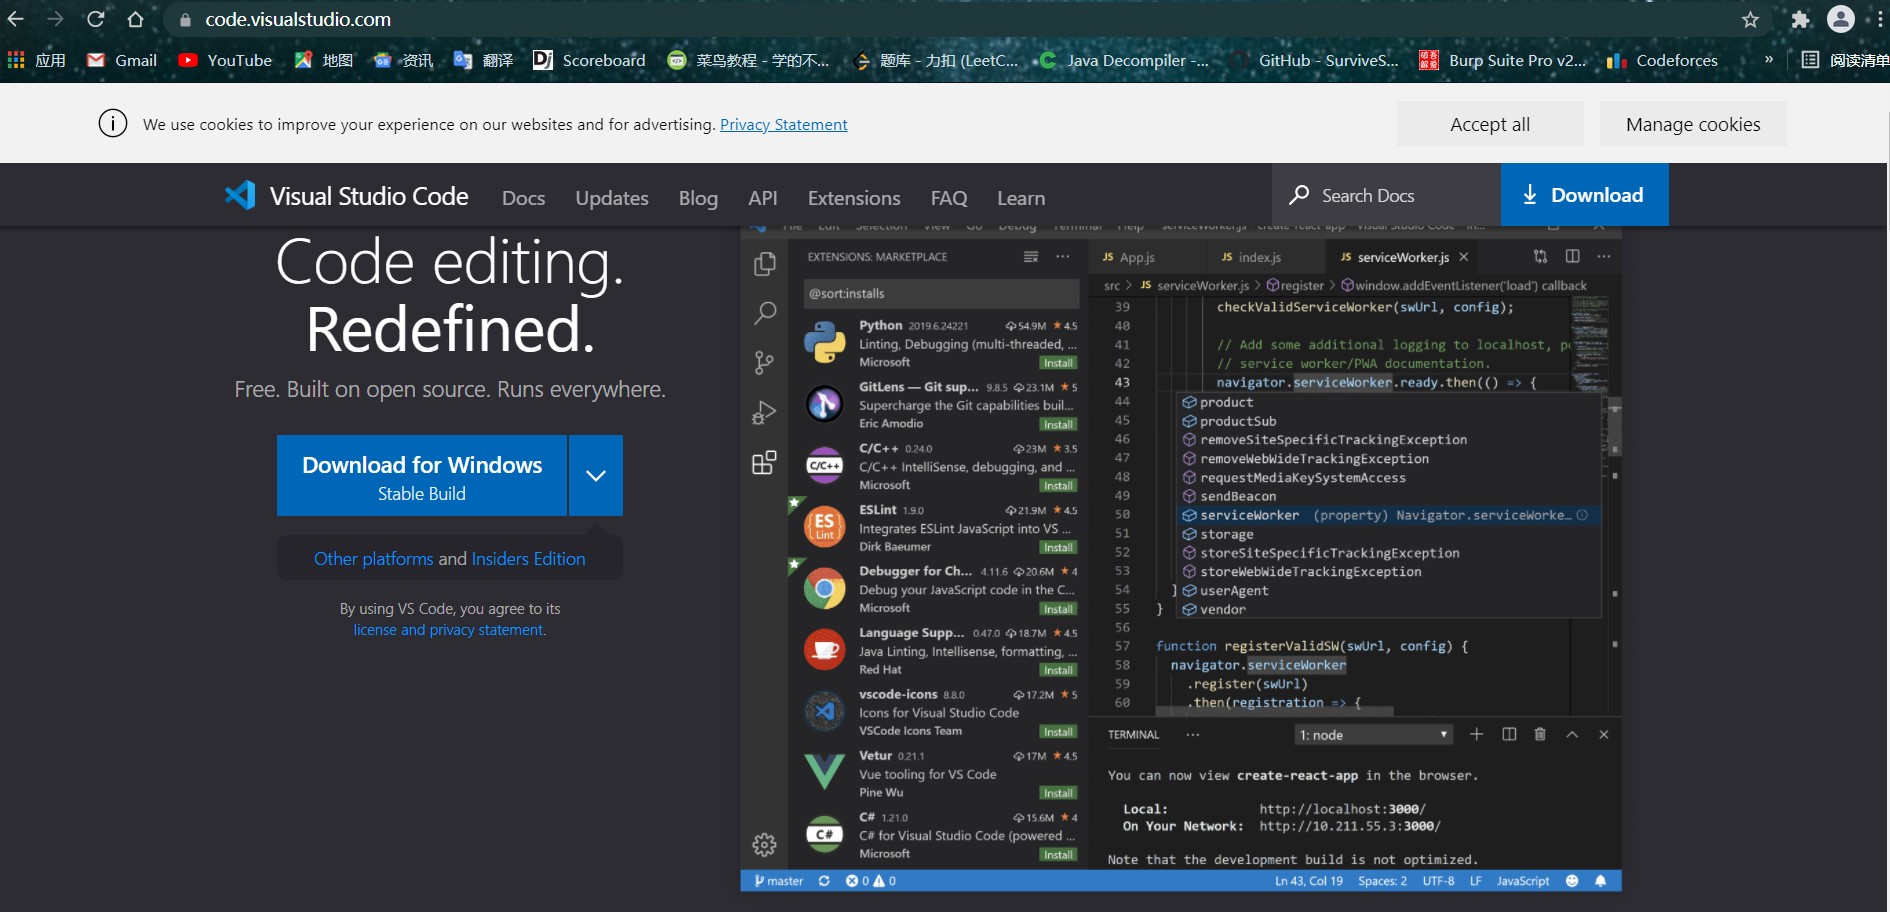This screenshot has width=1890, height=912.
Task: Click the Source Control icon in activity bar
Action: click(765, 362)
